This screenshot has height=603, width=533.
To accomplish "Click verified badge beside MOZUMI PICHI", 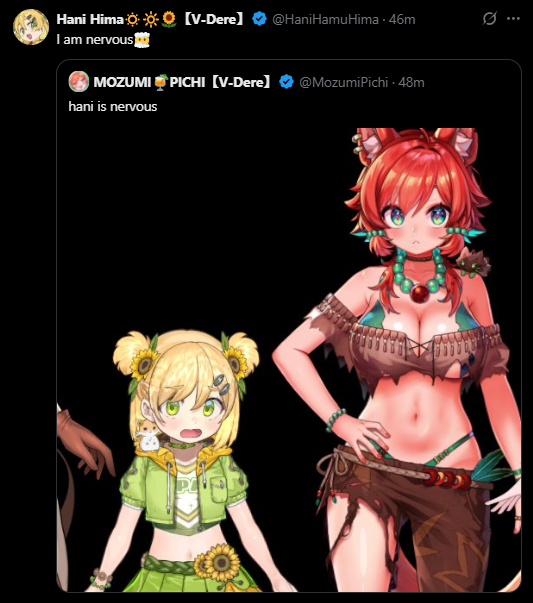I will pyautogui.click(x=286, y=82).
